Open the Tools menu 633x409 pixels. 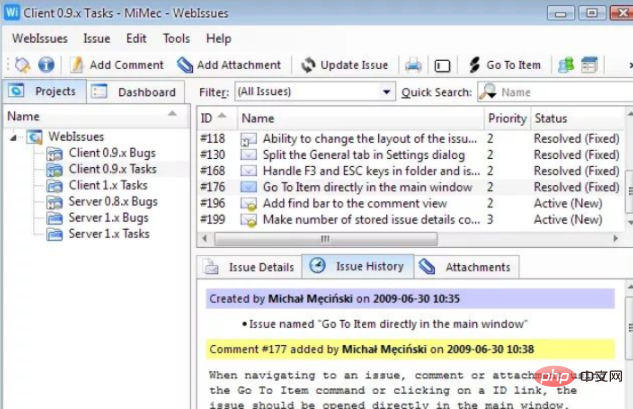click(176, 38)
